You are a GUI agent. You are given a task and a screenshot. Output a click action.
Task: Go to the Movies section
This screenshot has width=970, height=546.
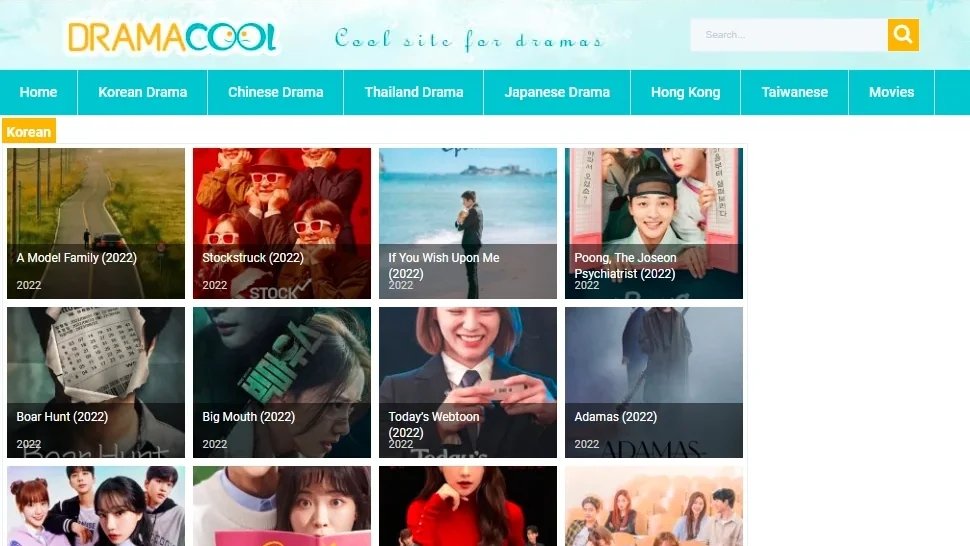(x=891, y=92)
